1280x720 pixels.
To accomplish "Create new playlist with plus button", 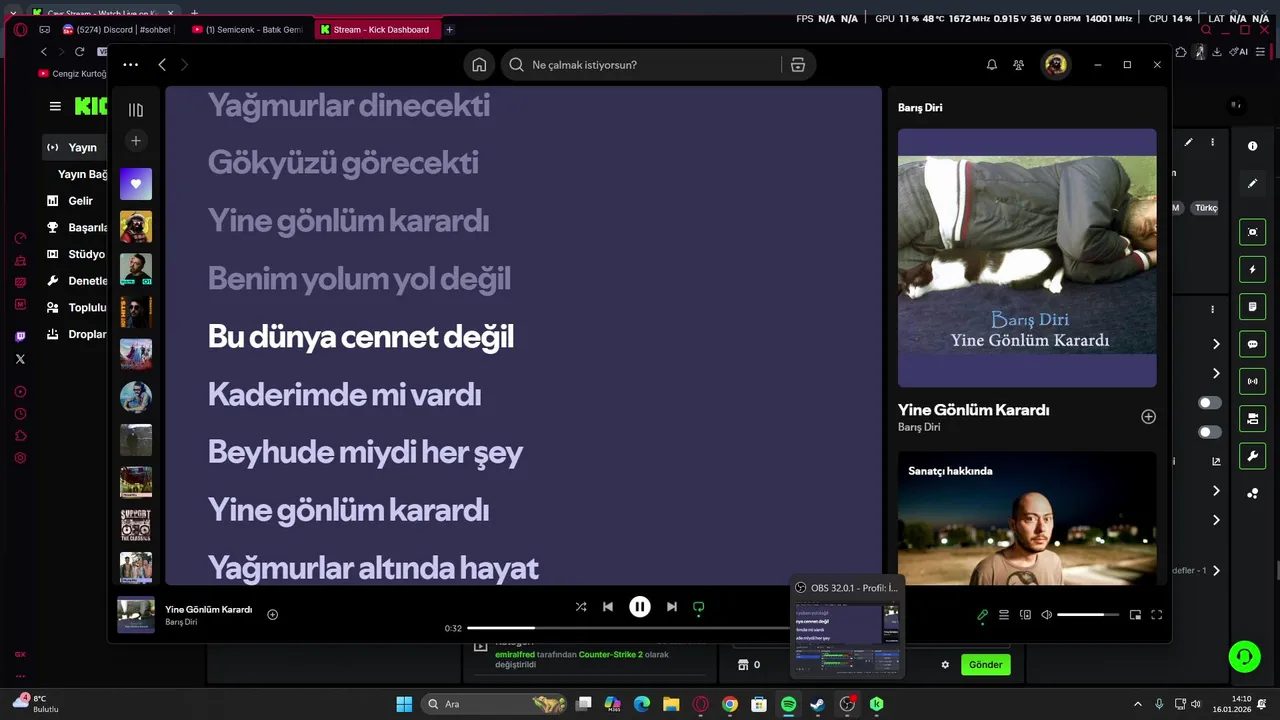I will click(136, 141).
